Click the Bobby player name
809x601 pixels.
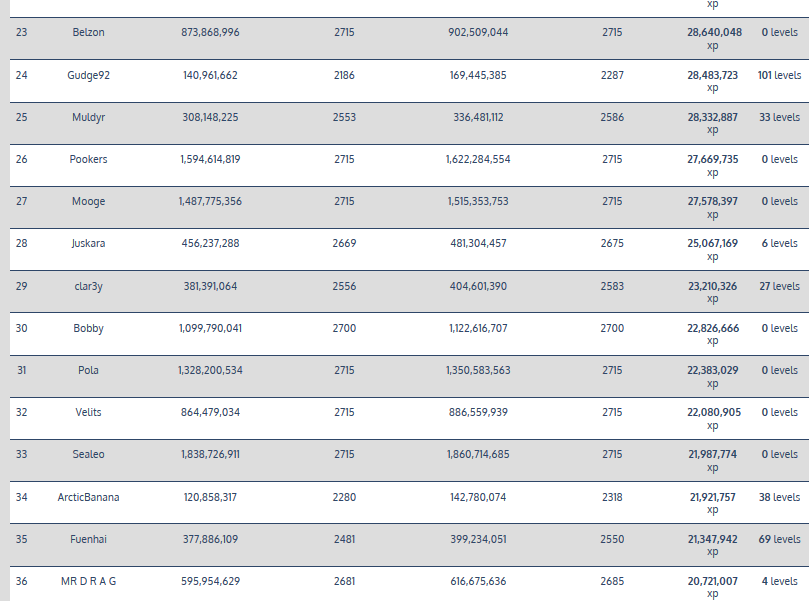pos(88,328)
